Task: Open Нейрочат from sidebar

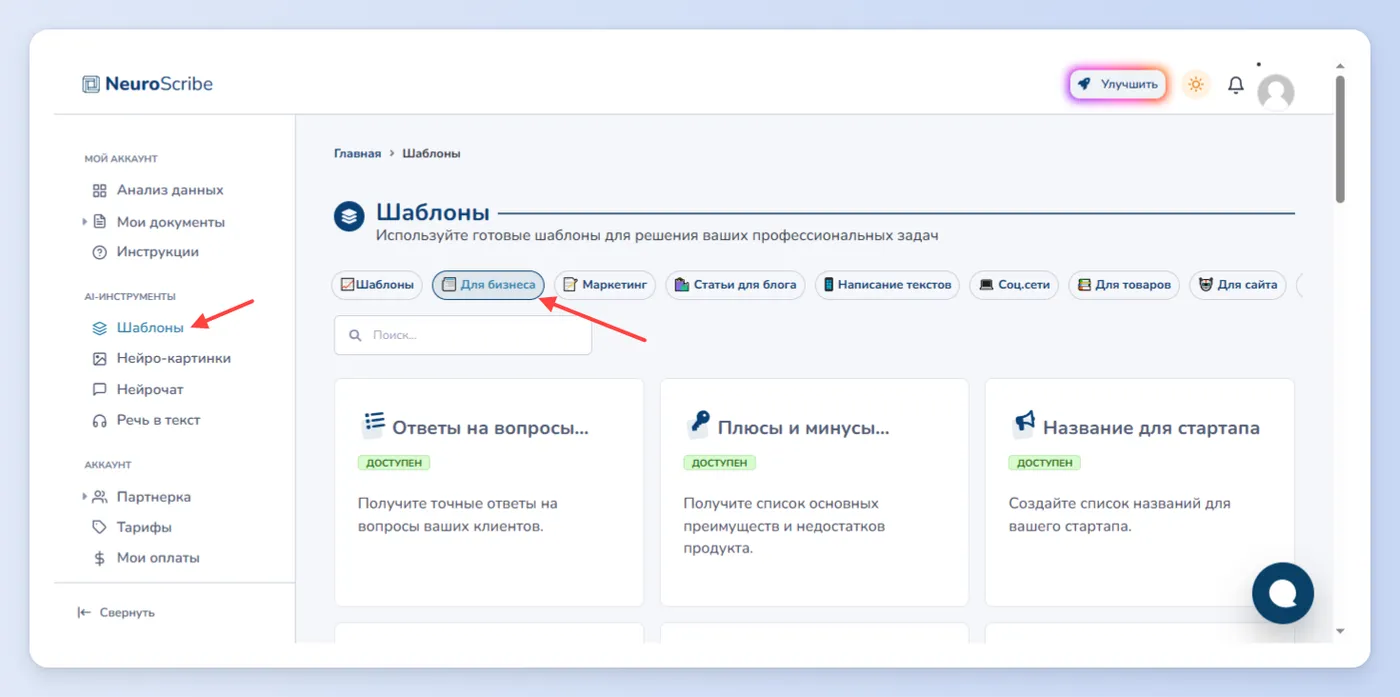Action: pyautogui.click(x=137, y=389)
